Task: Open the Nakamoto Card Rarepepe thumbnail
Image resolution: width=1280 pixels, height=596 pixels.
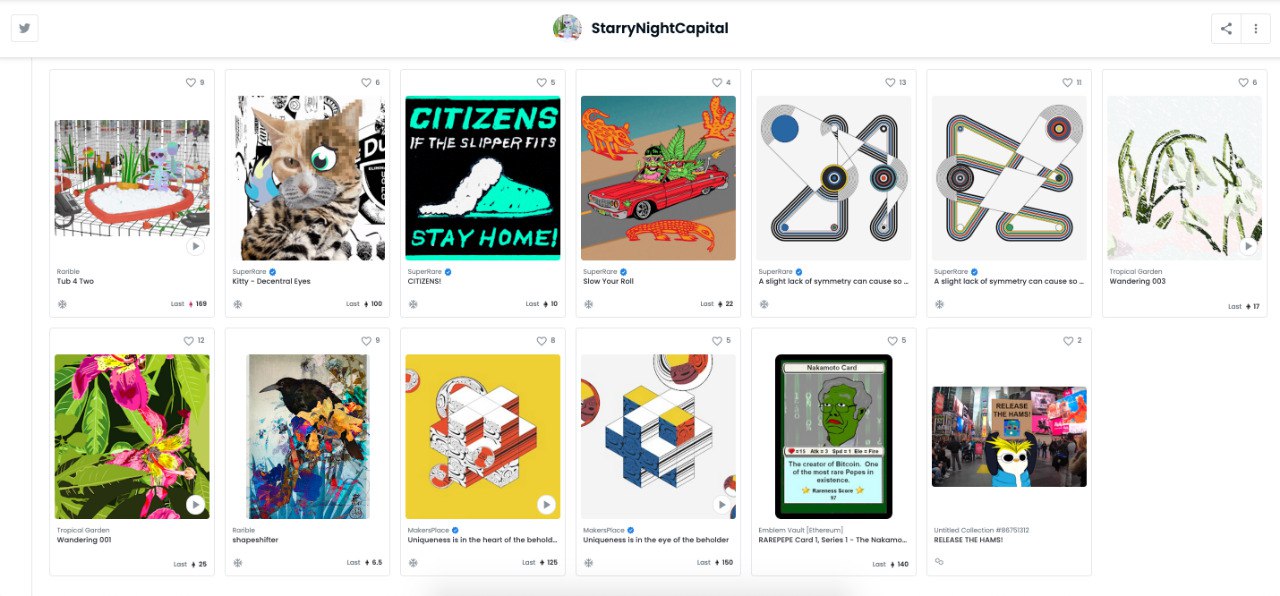Action: coord(834,437)
